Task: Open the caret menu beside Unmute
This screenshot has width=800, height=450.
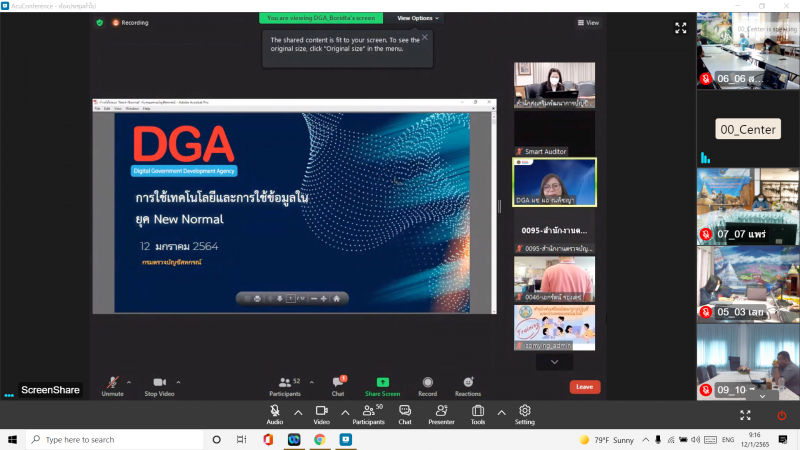Action: pyautogui.click(x=129, y=382)
